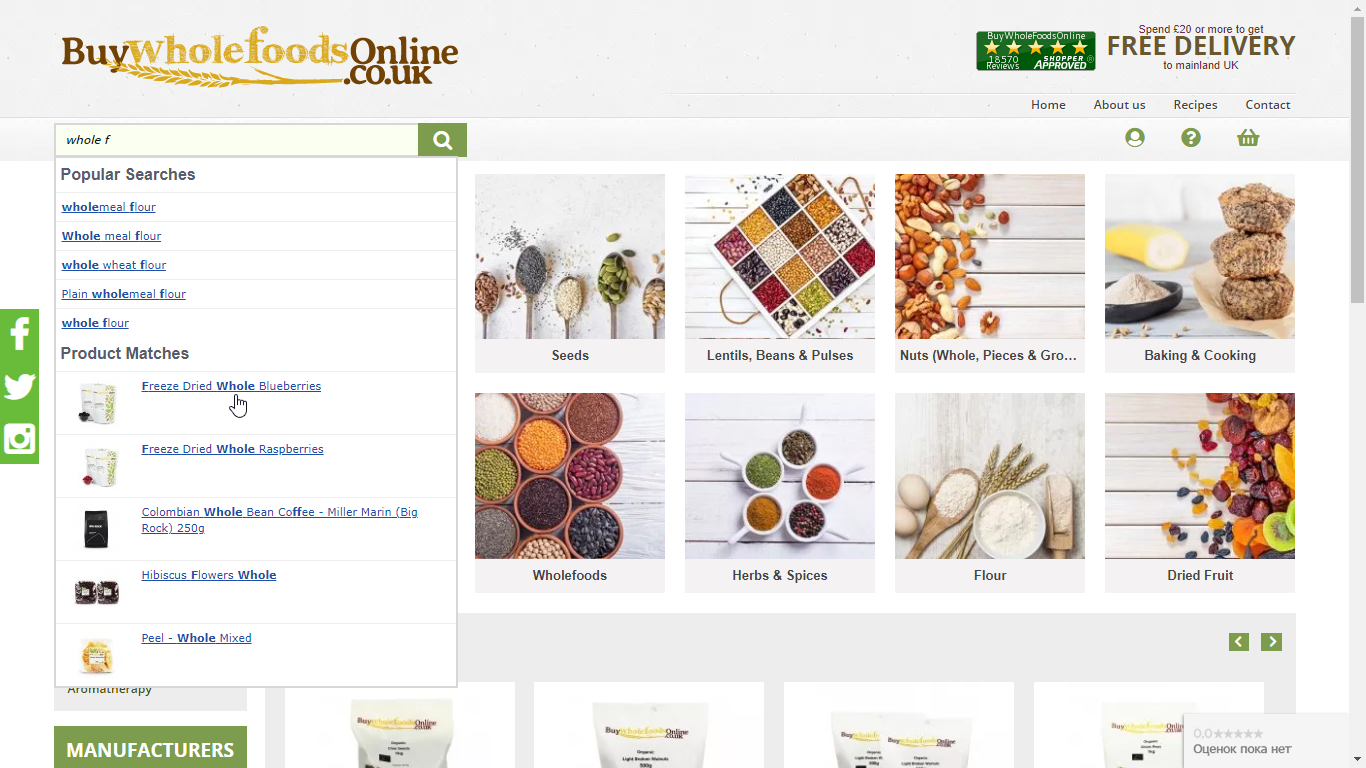Open Hibiscus Flowers Whole product match
1366x768 pixels.
pyautogui.click(x=209, y=575)
